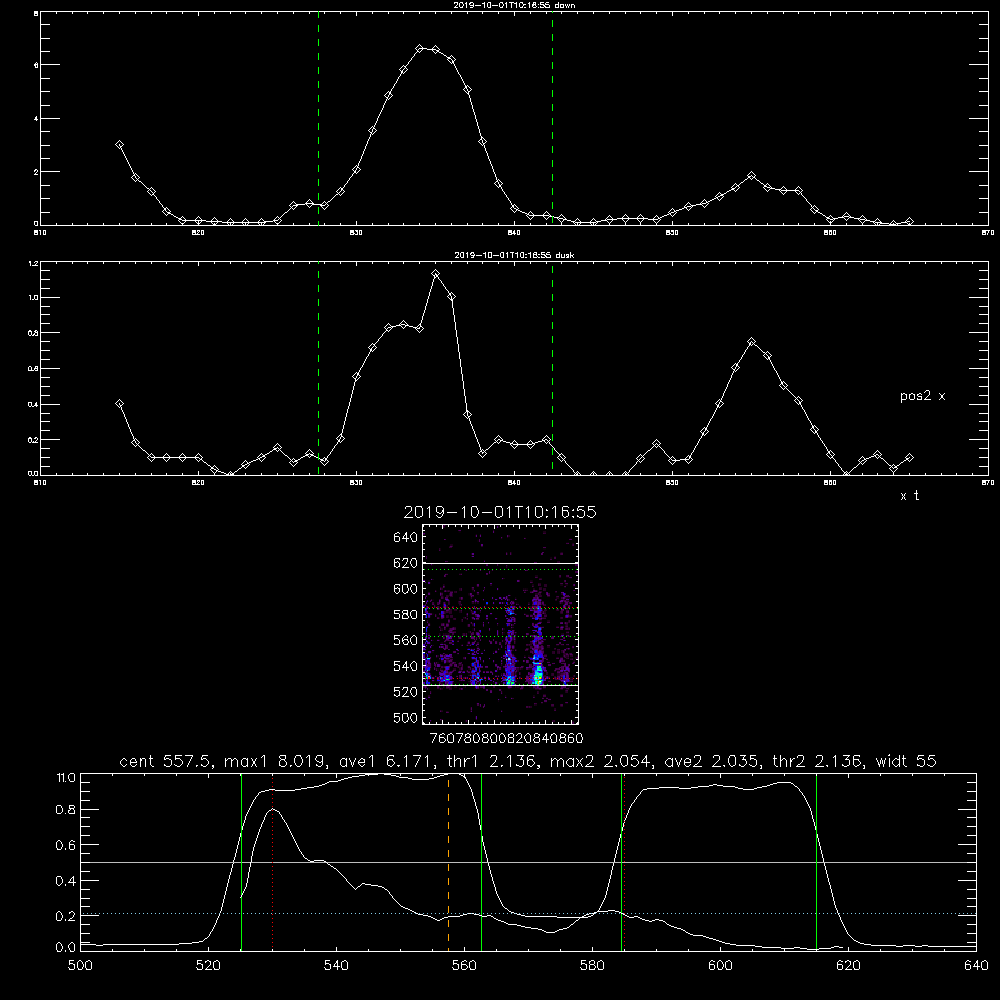This screenshot has height=1000, width=1000.
Task: Click the spectrogram title 2019-10-01T10:16:55
Action: click(500, 512)
